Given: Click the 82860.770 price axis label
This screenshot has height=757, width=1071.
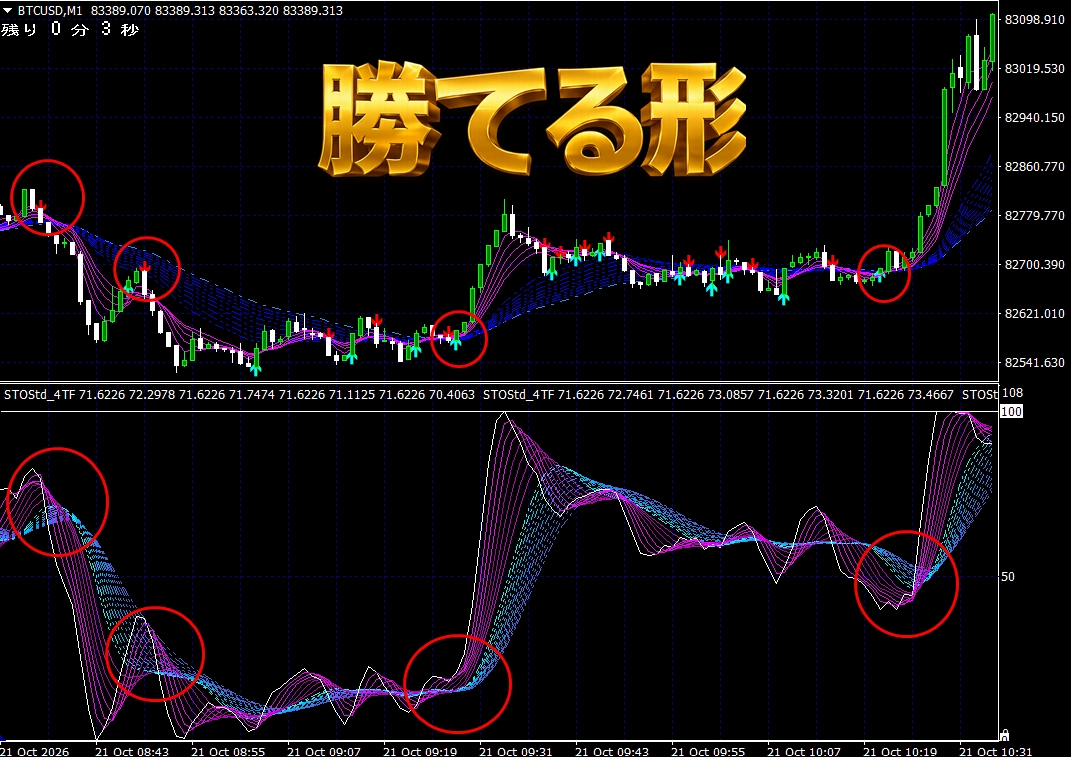Looking at the screenshot, I should point(1034,166).
